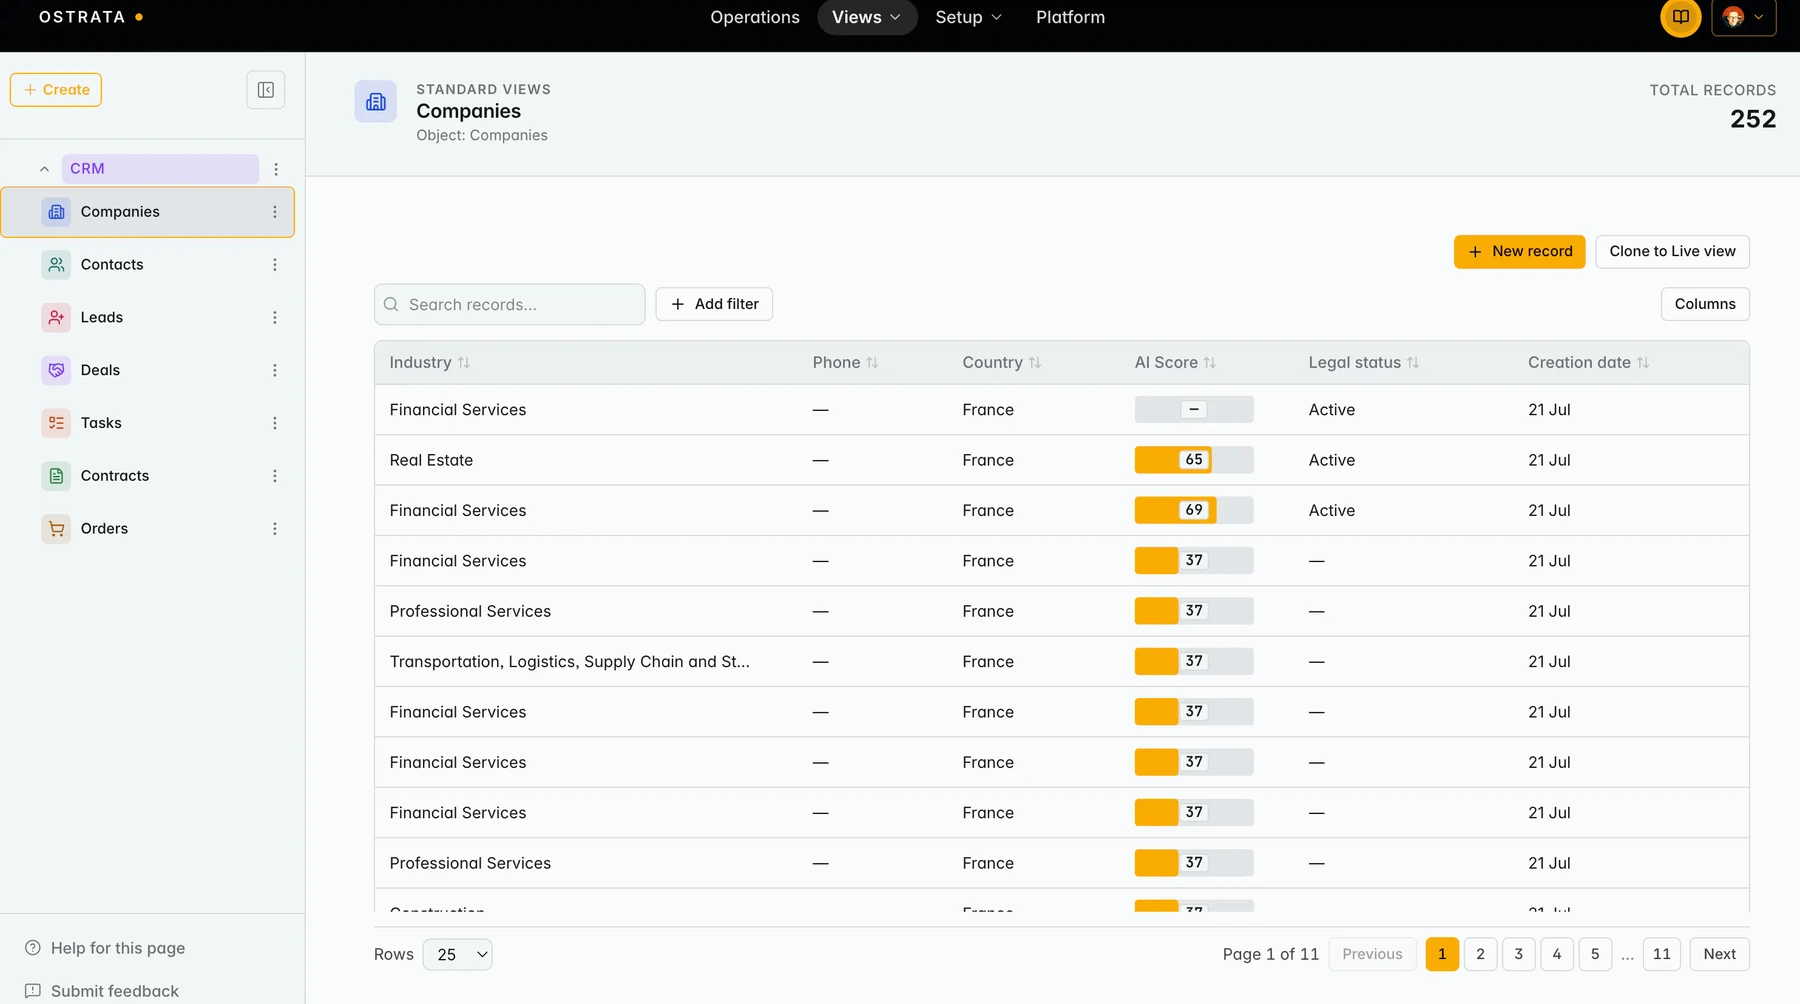1800x1004 pixels.
Task: Go to Operations in top navigation
Action: click(755, 17)
